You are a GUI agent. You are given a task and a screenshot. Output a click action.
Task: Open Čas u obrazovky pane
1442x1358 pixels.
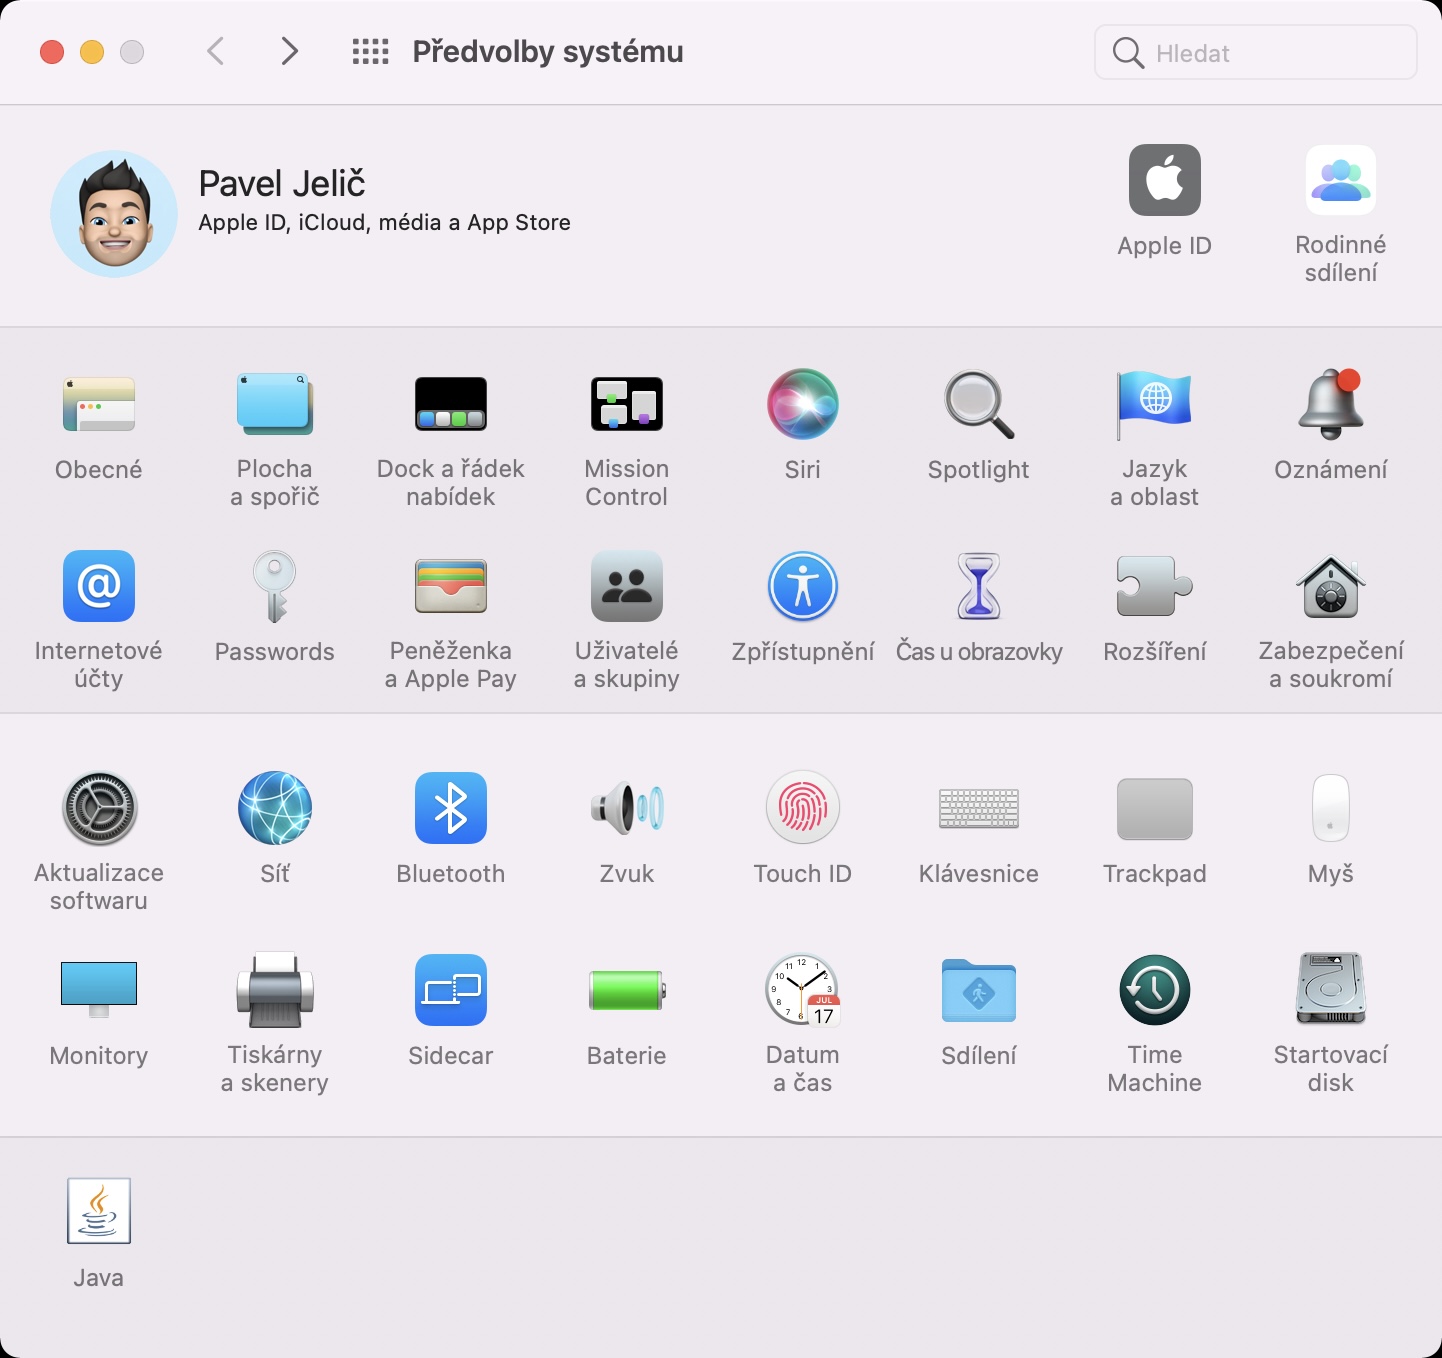(979, 586)
